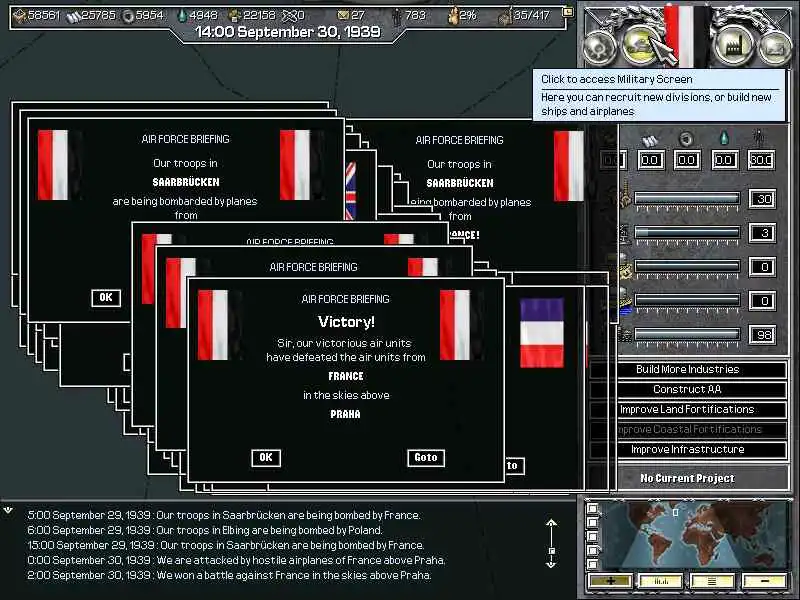Open the Diplomacy round button beside Military
The width and height of the screenshot is (800, 600).
[600, 48]
